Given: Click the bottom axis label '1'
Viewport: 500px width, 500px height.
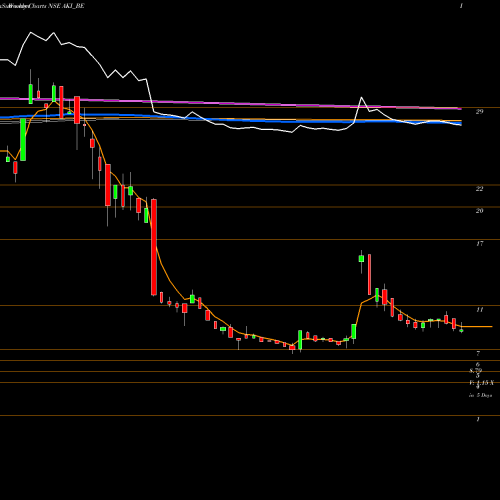Looking at the screenshot, I should (x=478, y=419).
